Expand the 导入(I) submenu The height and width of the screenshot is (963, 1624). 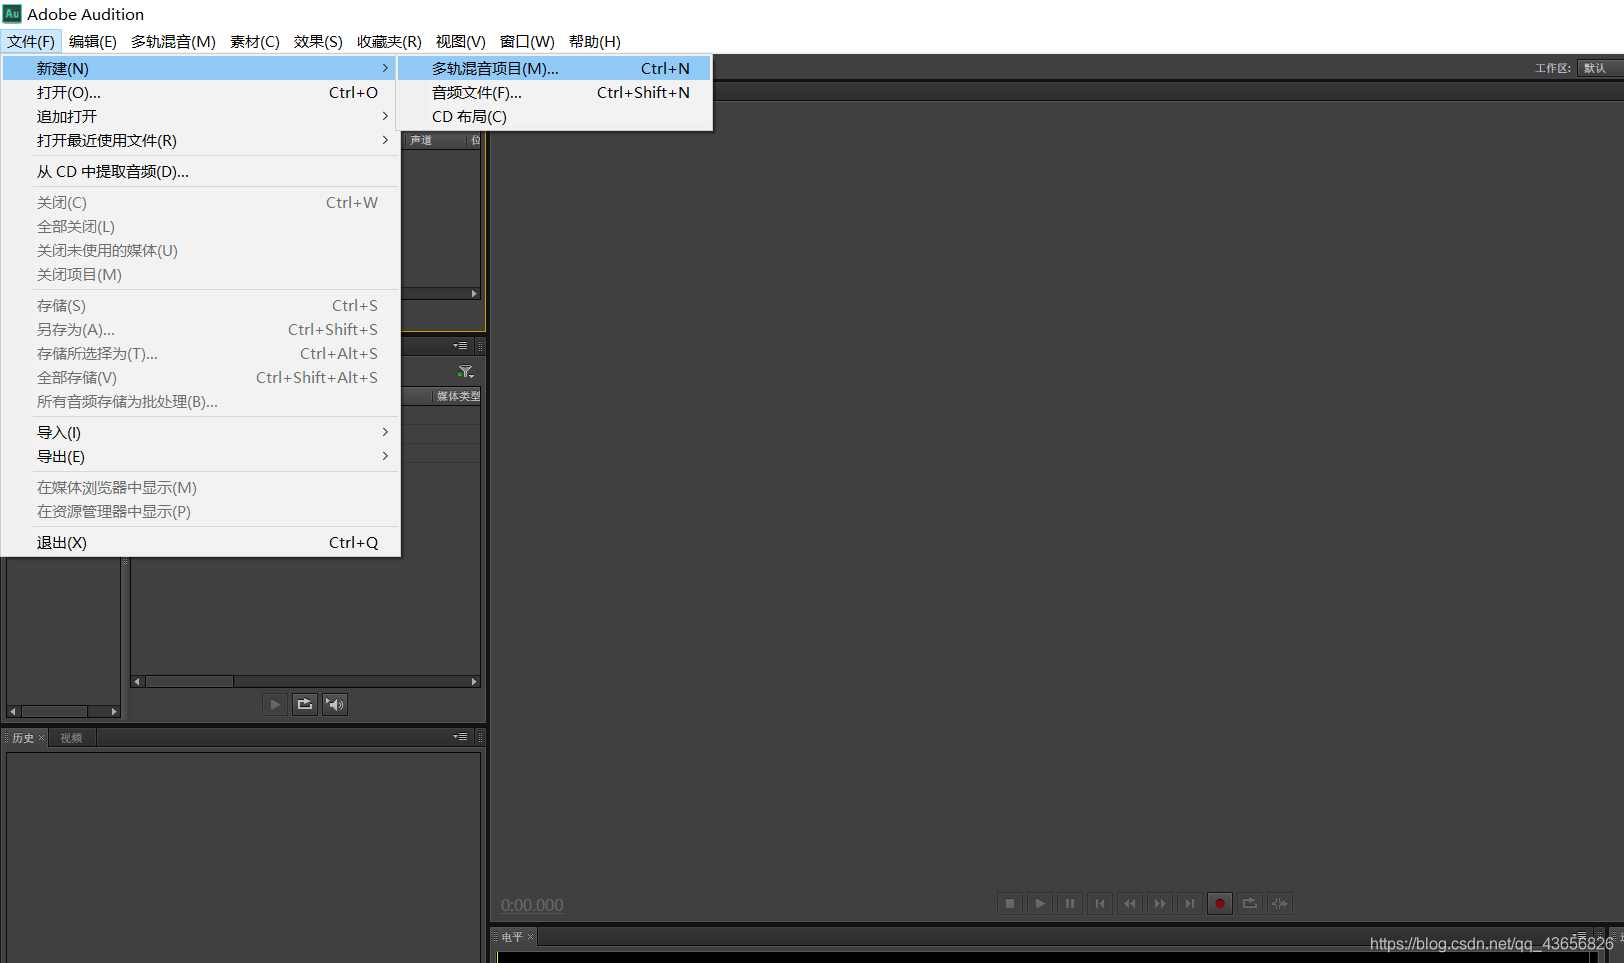[x=200, y=432]
